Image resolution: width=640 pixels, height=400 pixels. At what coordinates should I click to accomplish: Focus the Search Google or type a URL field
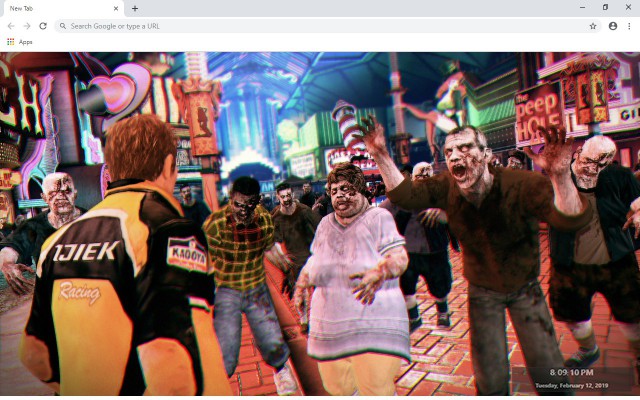(x=328, y=26)
